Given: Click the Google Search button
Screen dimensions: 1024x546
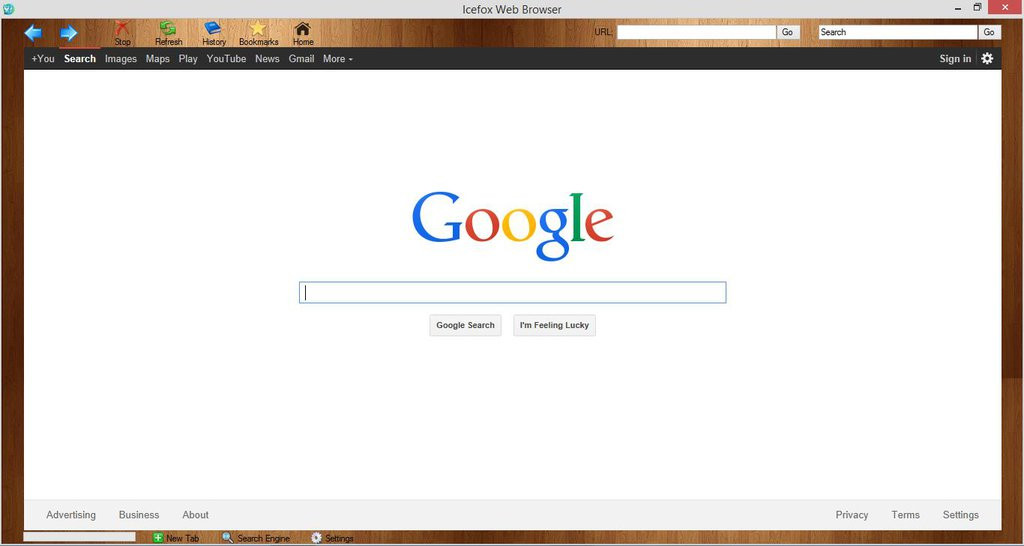Looking at the screenshot, I should tap(465, 325).
